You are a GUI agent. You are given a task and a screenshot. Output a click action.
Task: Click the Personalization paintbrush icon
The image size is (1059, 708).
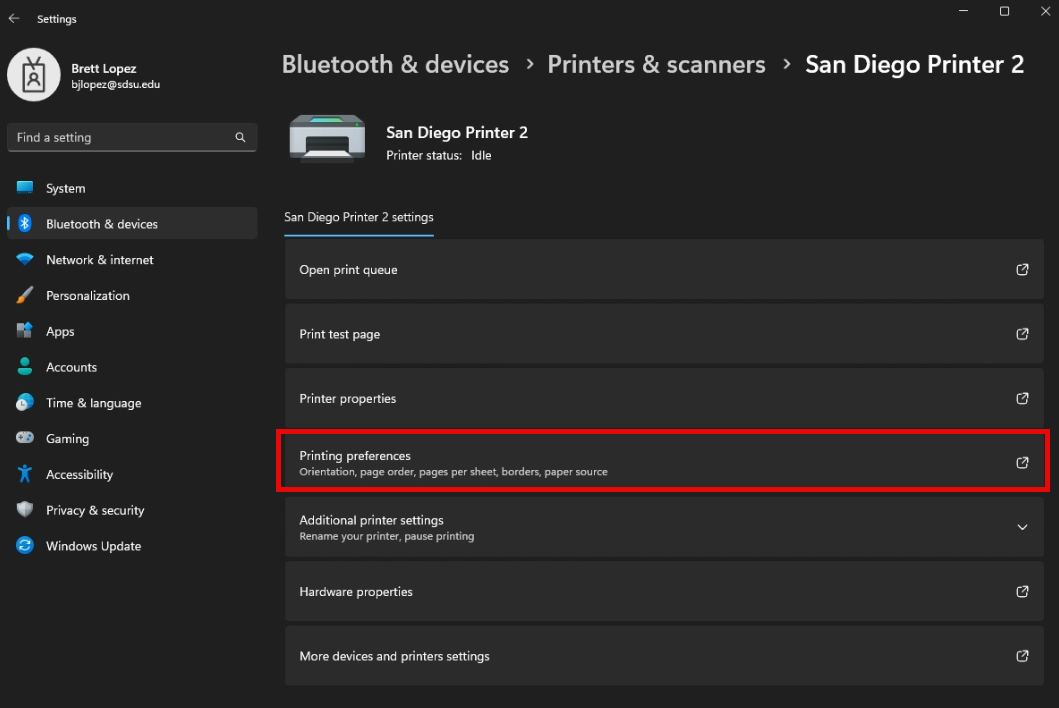tap(25, 296)
